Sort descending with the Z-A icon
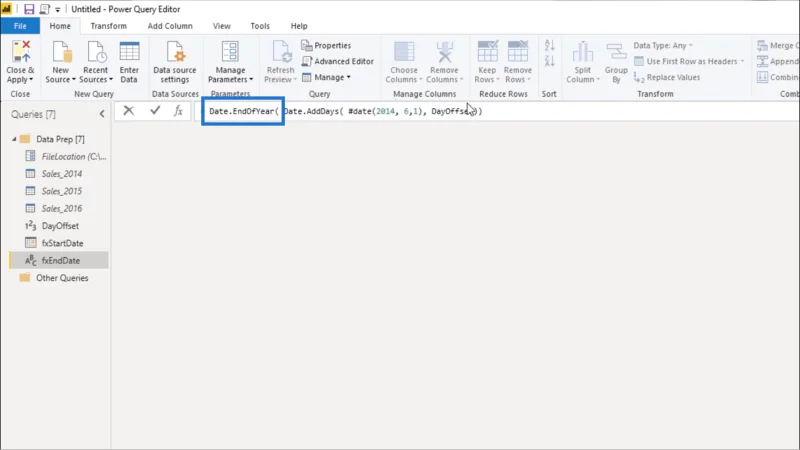The image size is (800, 450). [x=549, y=61]
